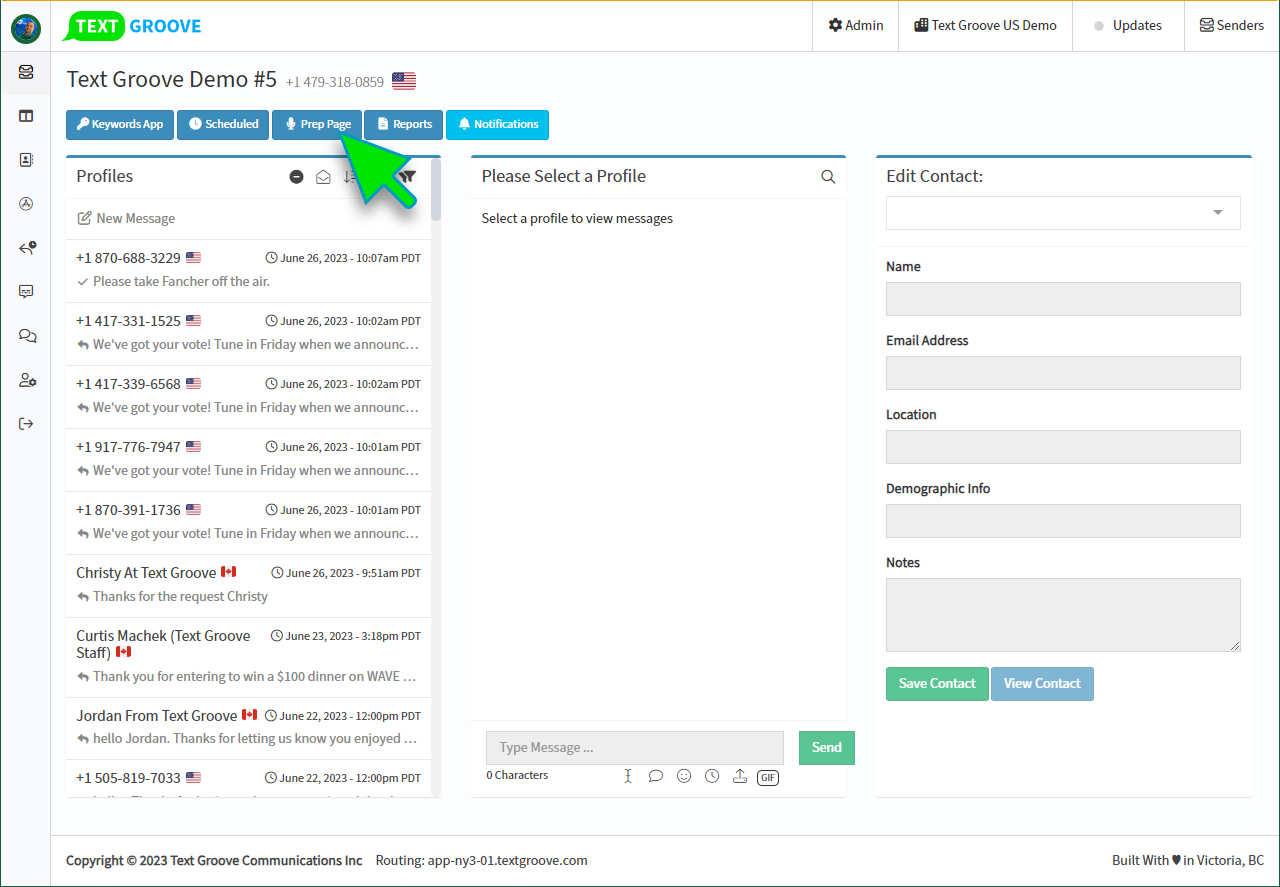Image resolution: width=1280 pixels, height=887 pixels.
Task: Select the Jordan From Text Groove profile
Action: point(248,728)
